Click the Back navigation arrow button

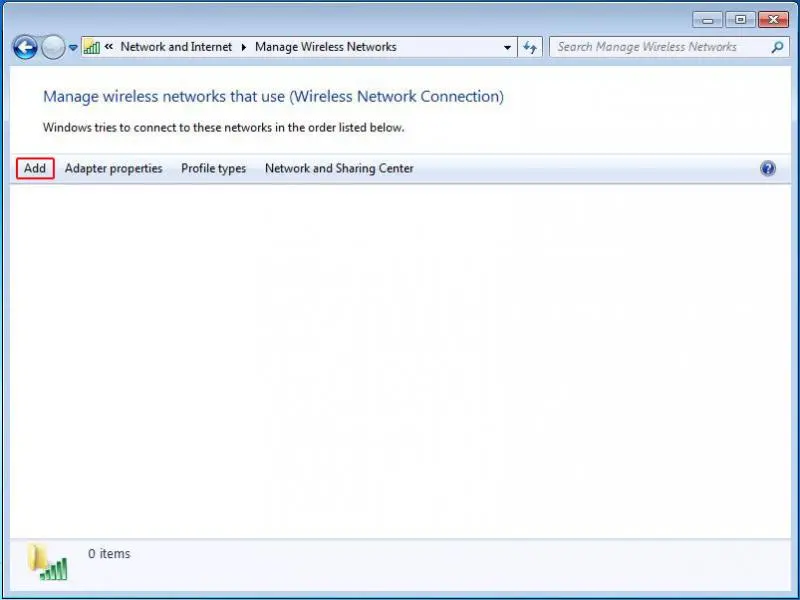pyautogui.click(x=25, y=47)
